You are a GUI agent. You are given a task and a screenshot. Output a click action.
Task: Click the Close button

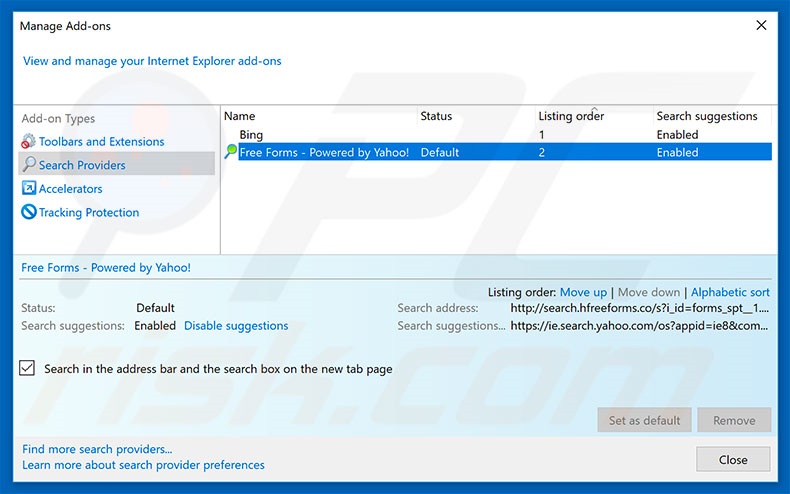tap(733, 459)
